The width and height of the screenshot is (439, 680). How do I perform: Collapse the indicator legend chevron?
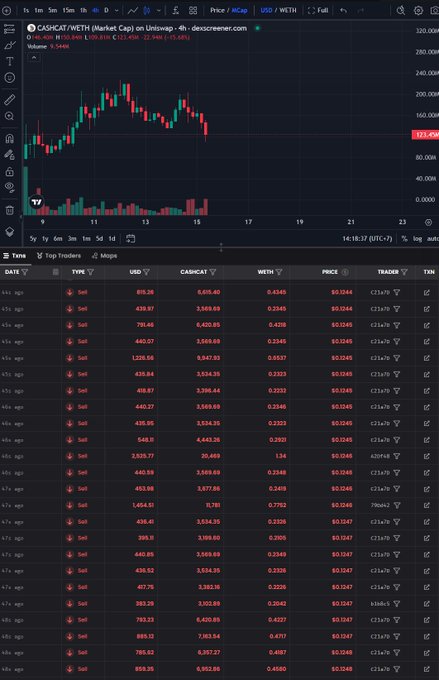click(34, 57)
